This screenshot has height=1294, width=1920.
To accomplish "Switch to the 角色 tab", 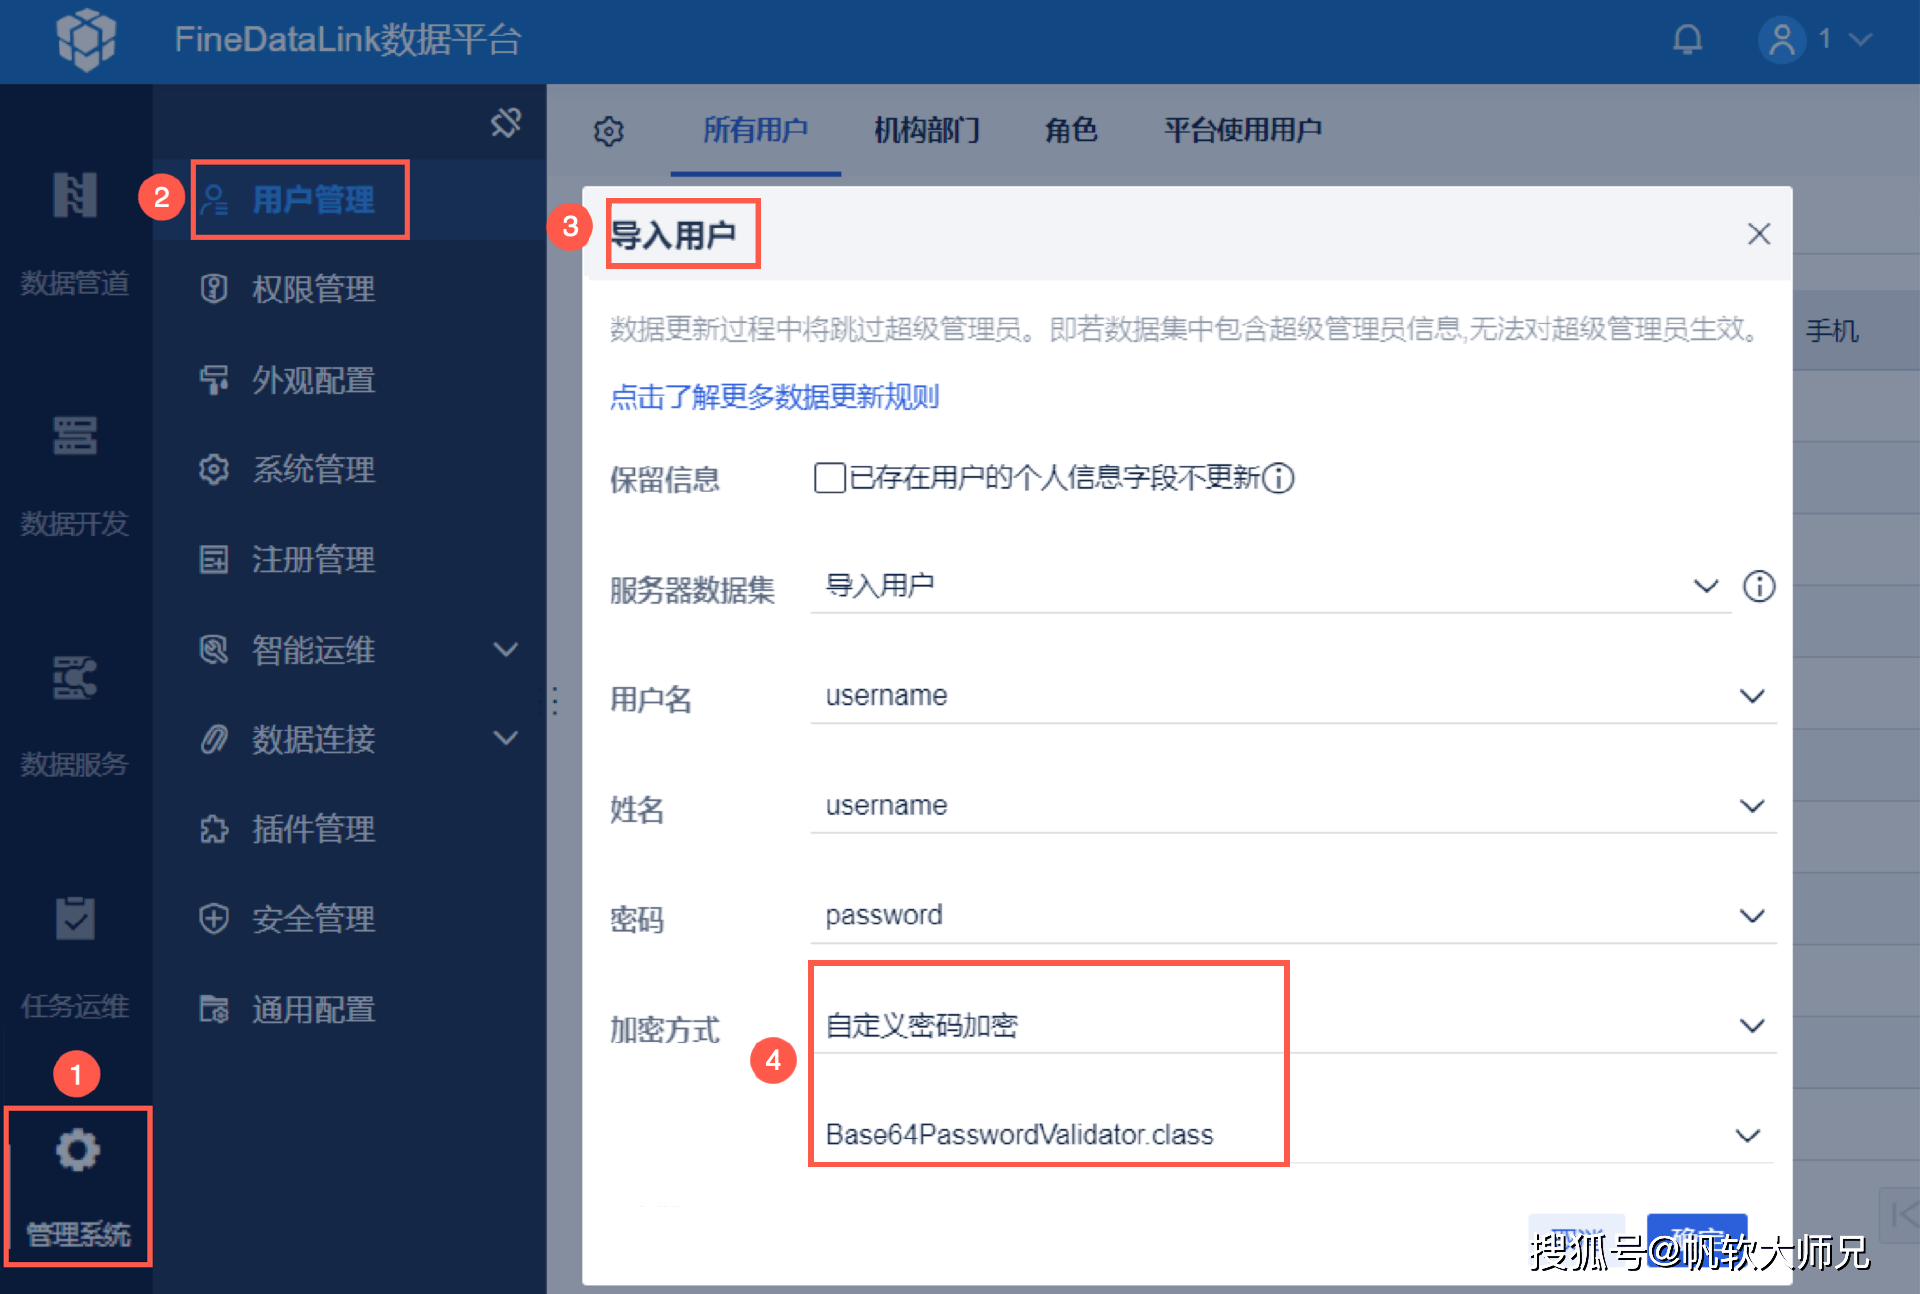I will 1071,130.
